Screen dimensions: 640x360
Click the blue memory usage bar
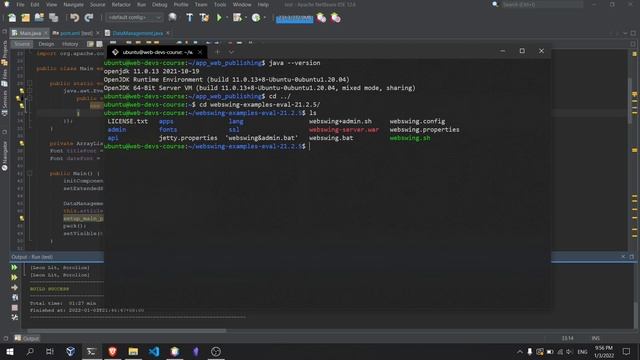point(294,19)
